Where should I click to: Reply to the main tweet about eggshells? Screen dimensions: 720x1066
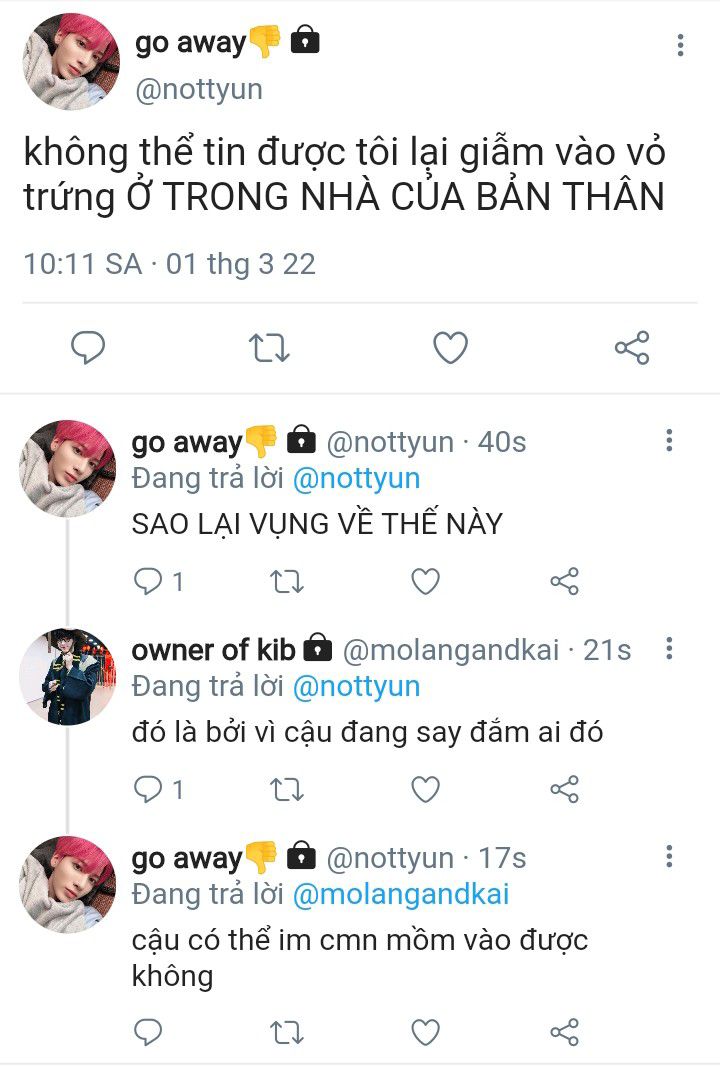(88, 348)
